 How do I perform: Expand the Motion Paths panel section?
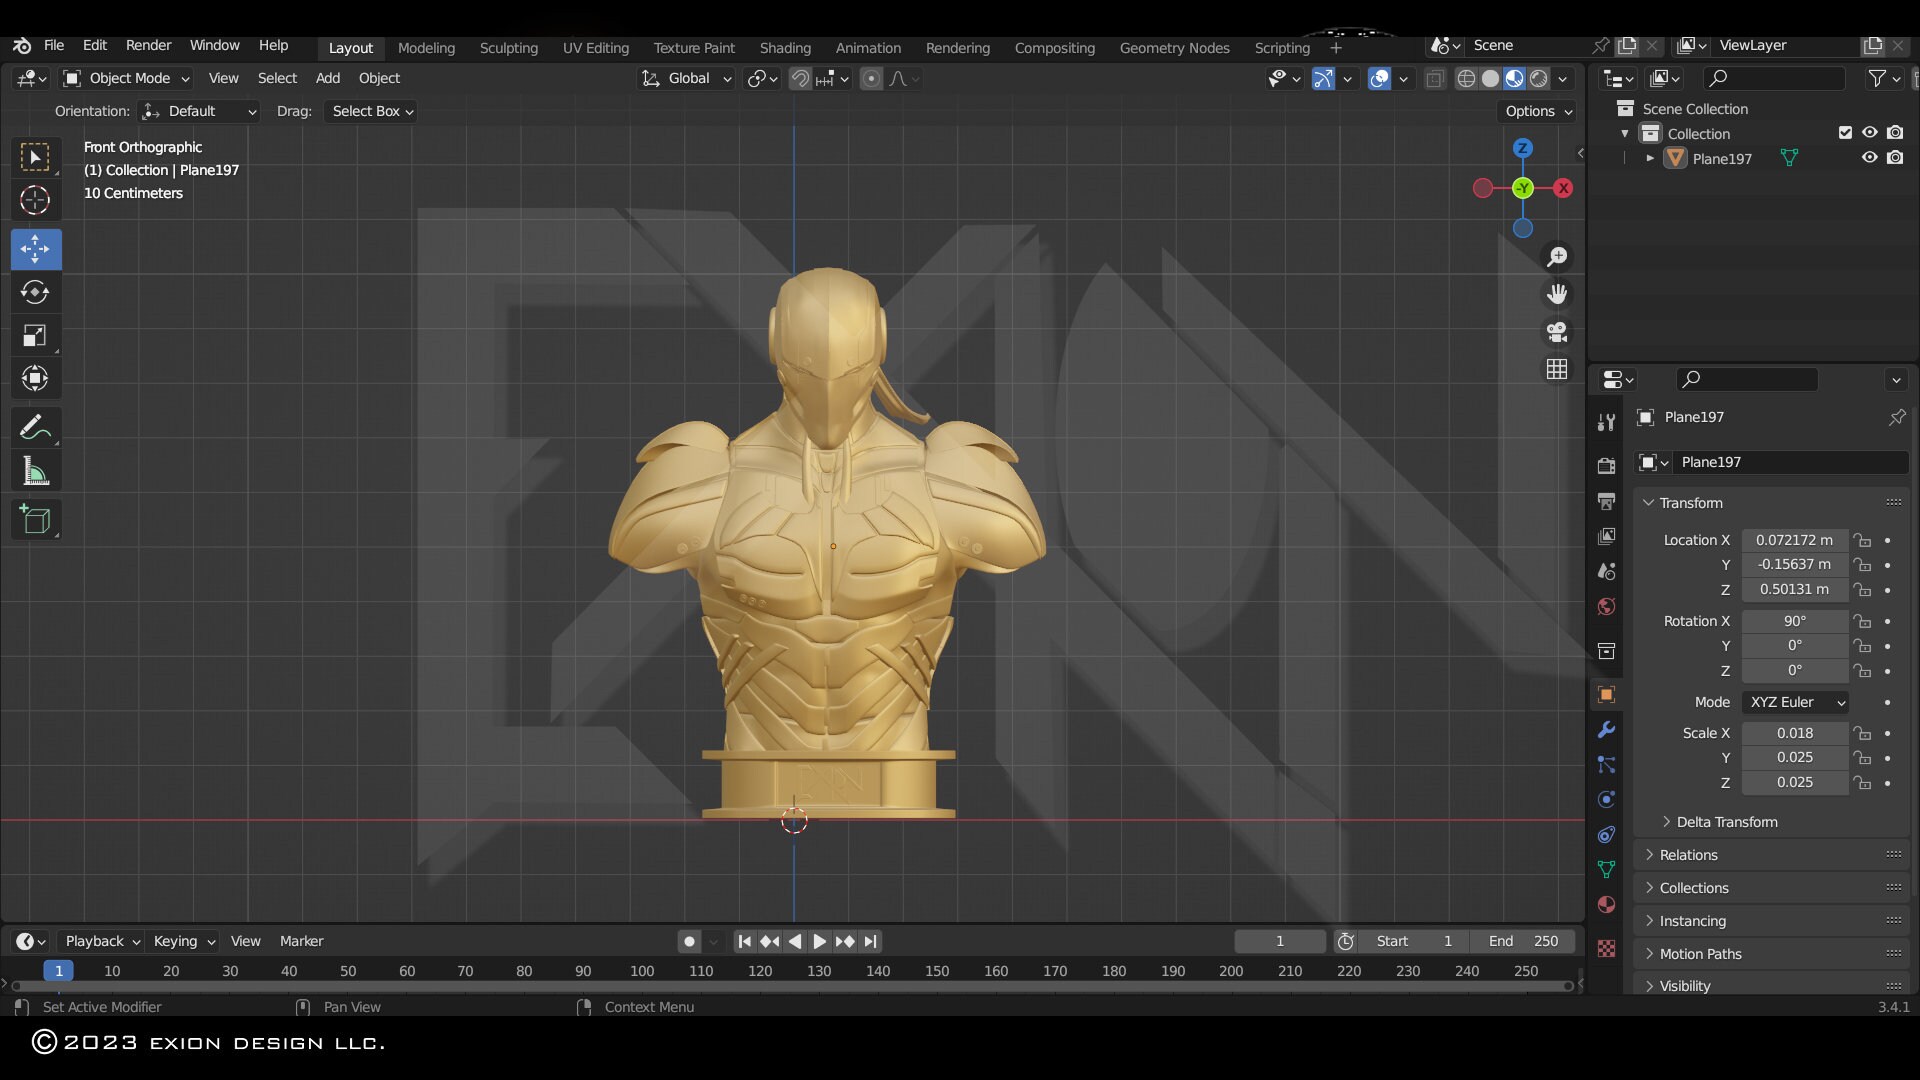click(x=1702, y=953)
